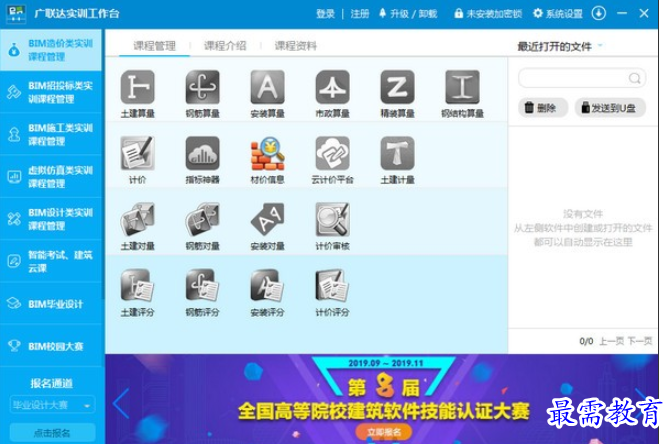
Task: Open the 安装评分 icon
Action: [267, 285]
